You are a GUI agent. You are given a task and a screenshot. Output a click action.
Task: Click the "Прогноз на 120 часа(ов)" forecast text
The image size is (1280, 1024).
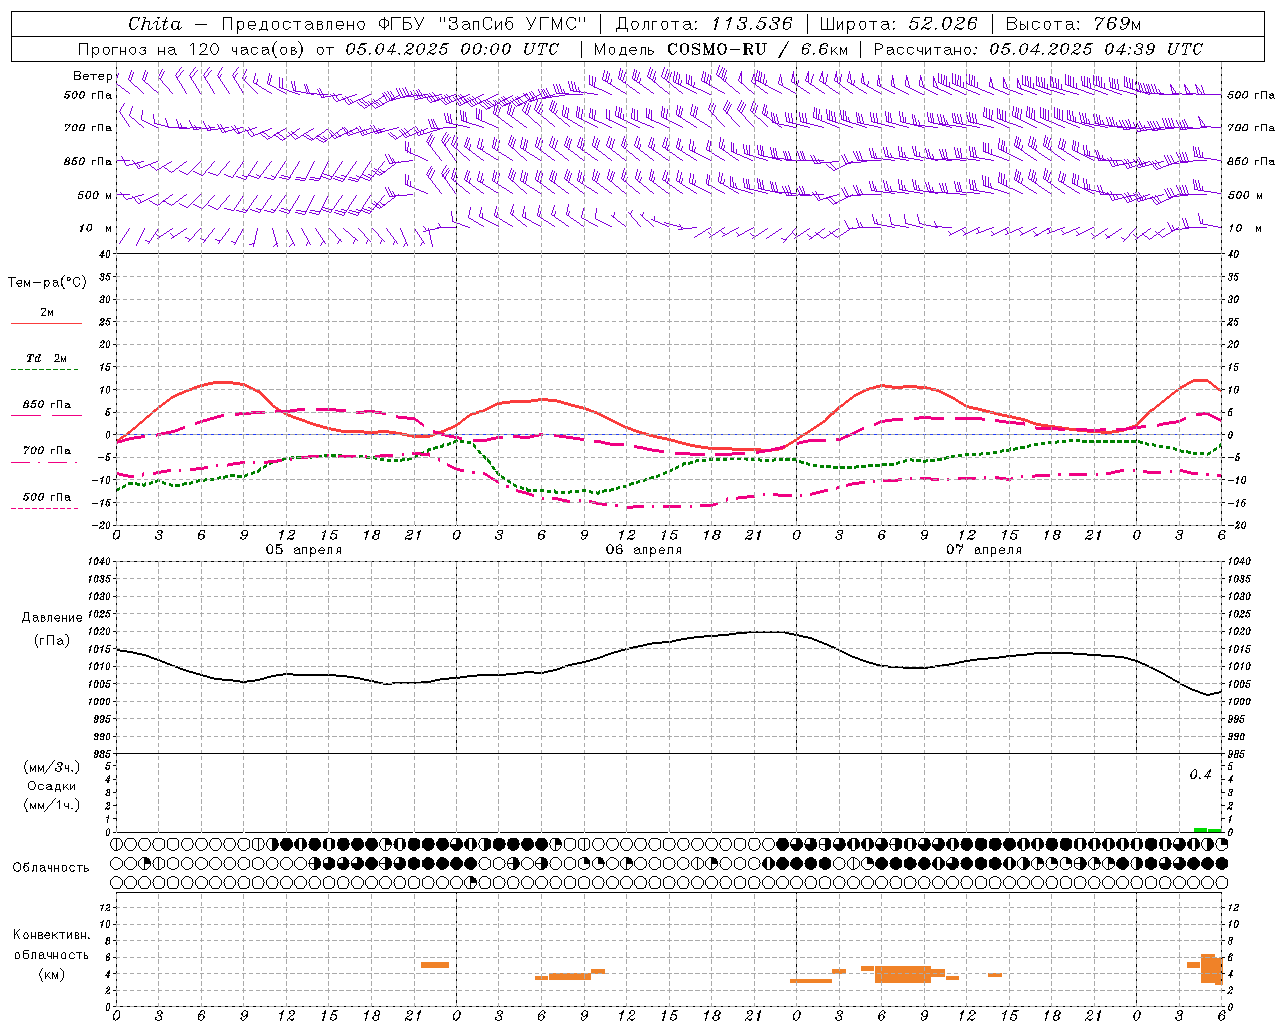(x=192, y=49)
